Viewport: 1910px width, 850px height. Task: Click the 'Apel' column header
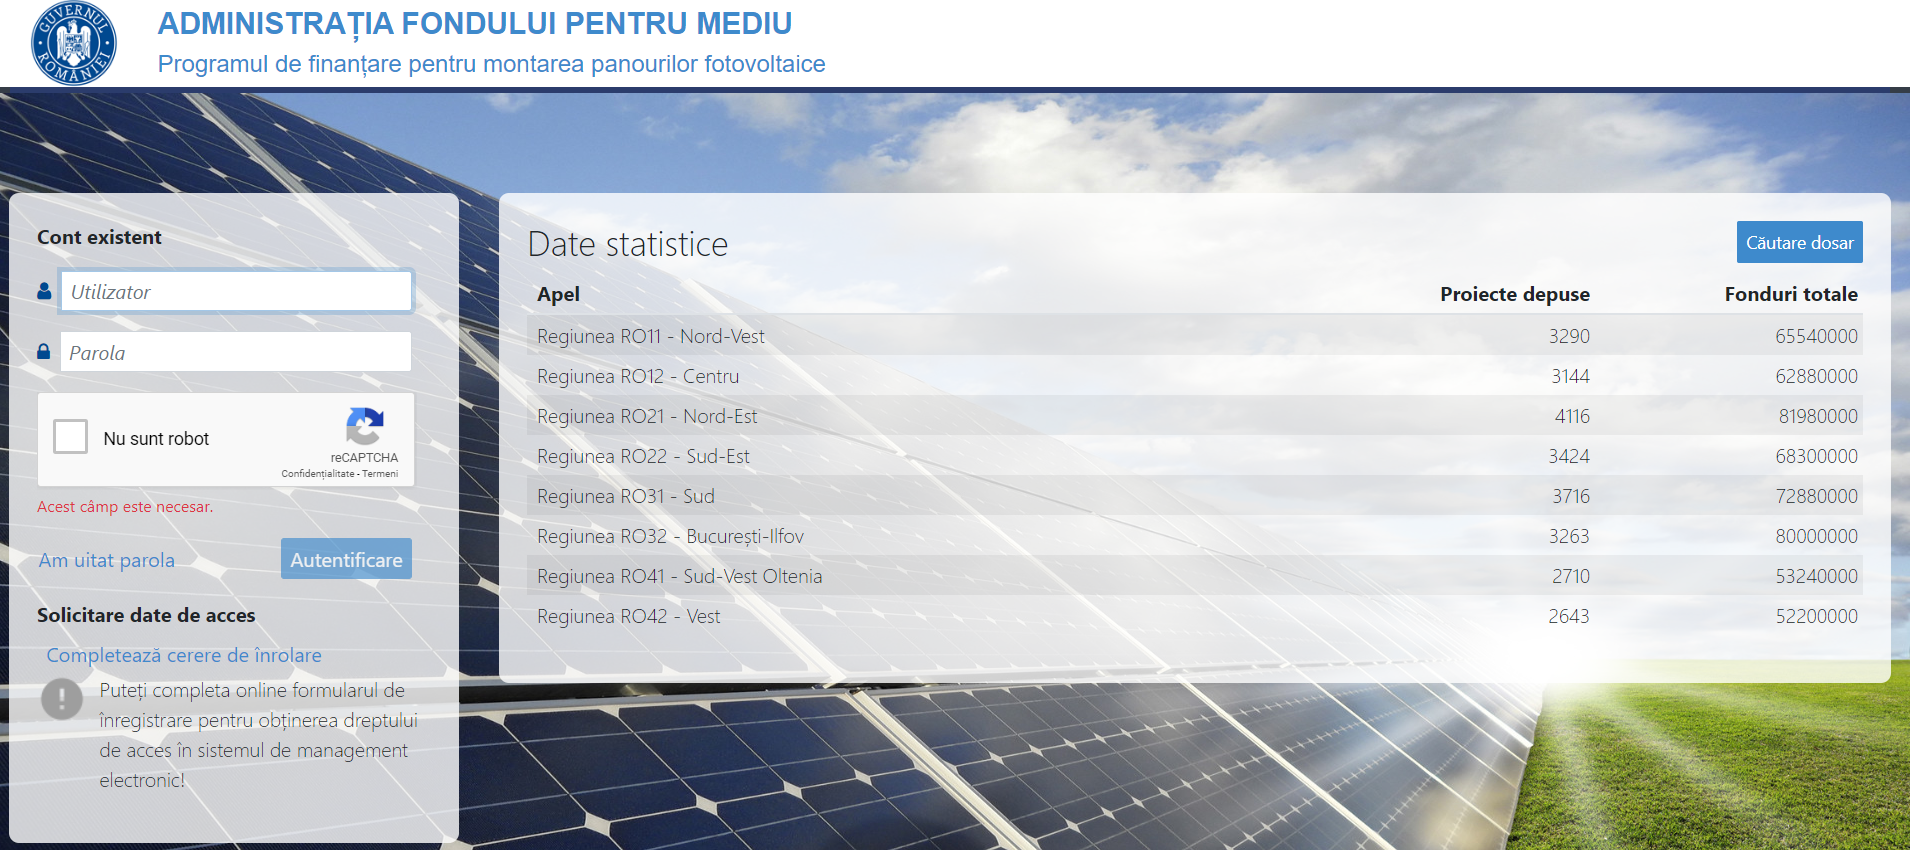[x=558, y=294]
